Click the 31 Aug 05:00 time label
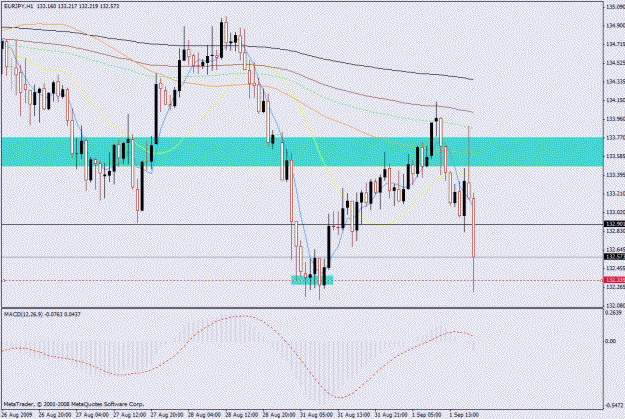Viewport: 625px width, 419px height. tap(317, 415)
